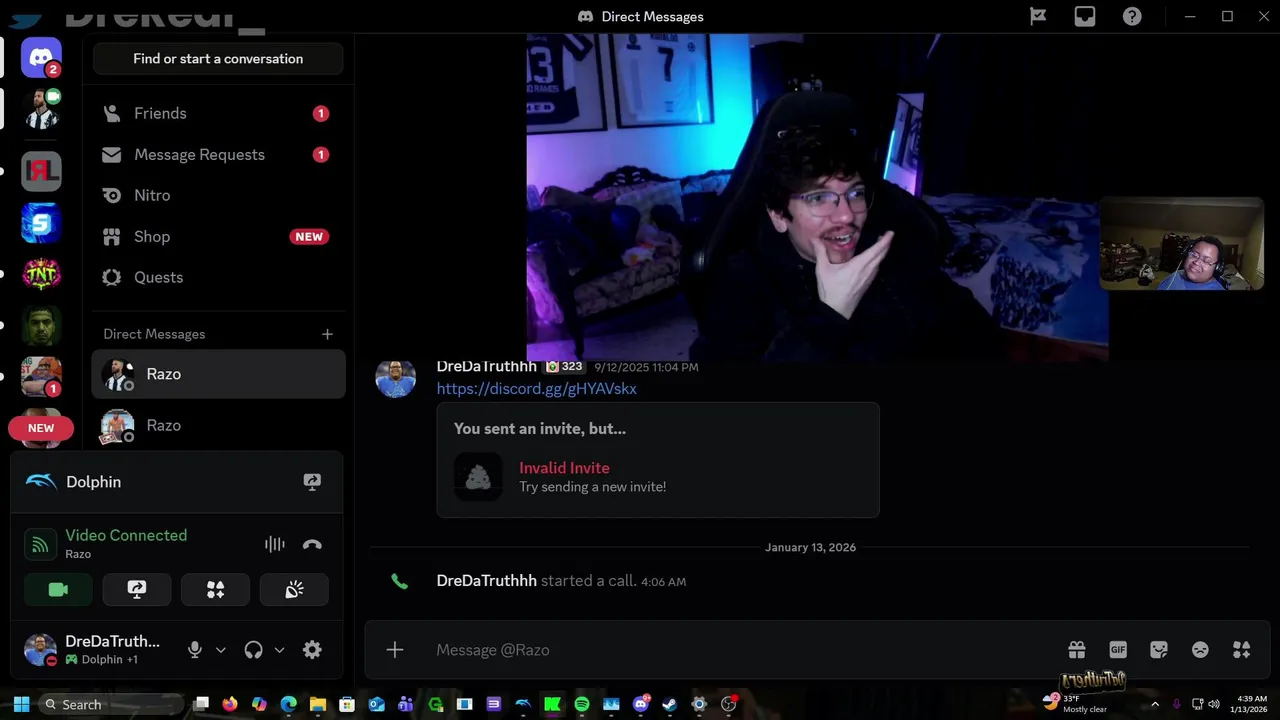Disconnect from the call
The height and width of the screenshot is (720, 1280).
click(x=312, y=544)
